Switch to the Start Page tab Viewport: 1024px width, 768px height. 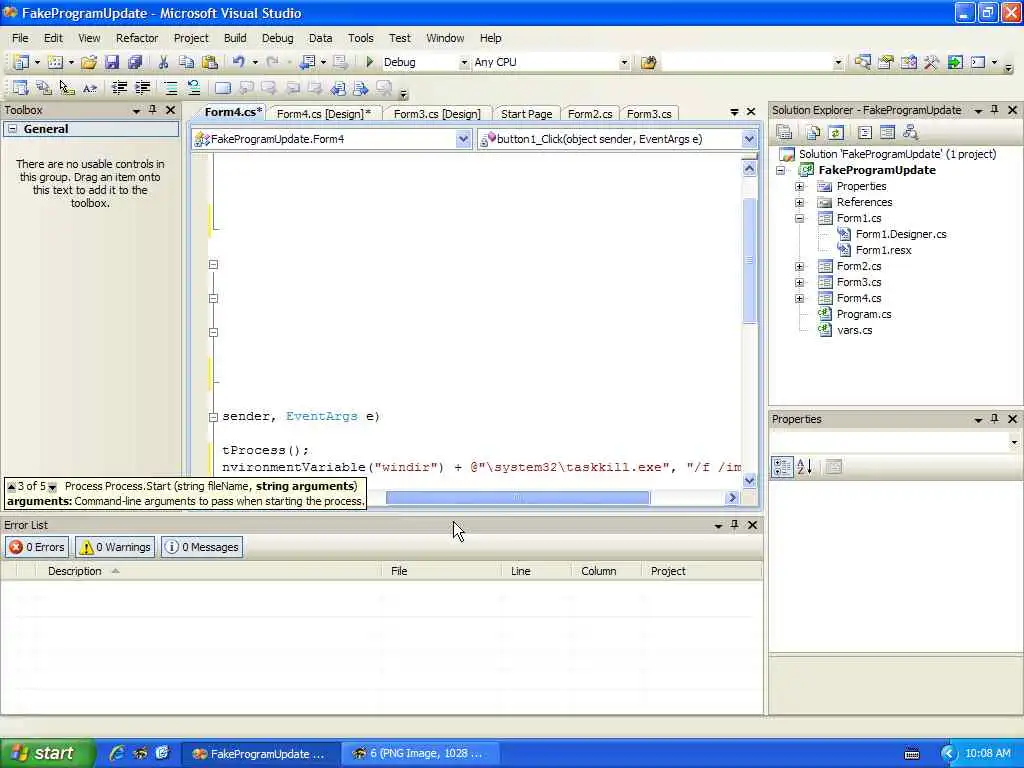click(x=526, y=114)
